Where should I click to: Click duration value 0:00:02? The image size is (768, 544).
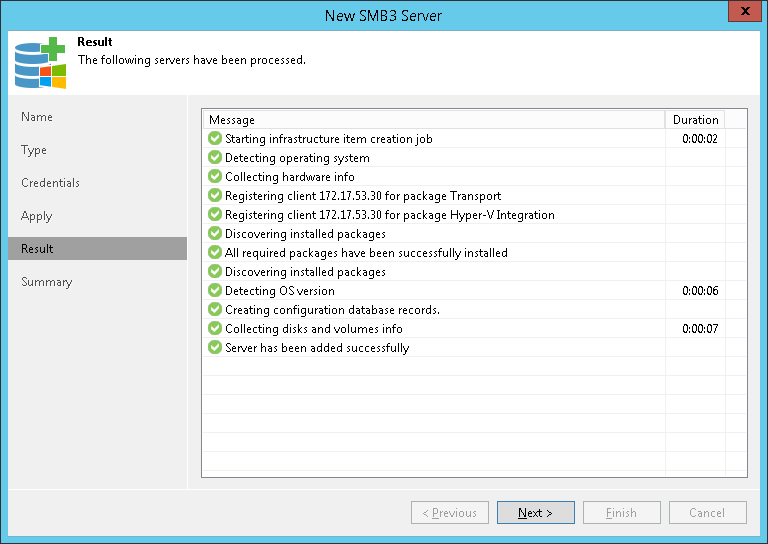point(700,139)
